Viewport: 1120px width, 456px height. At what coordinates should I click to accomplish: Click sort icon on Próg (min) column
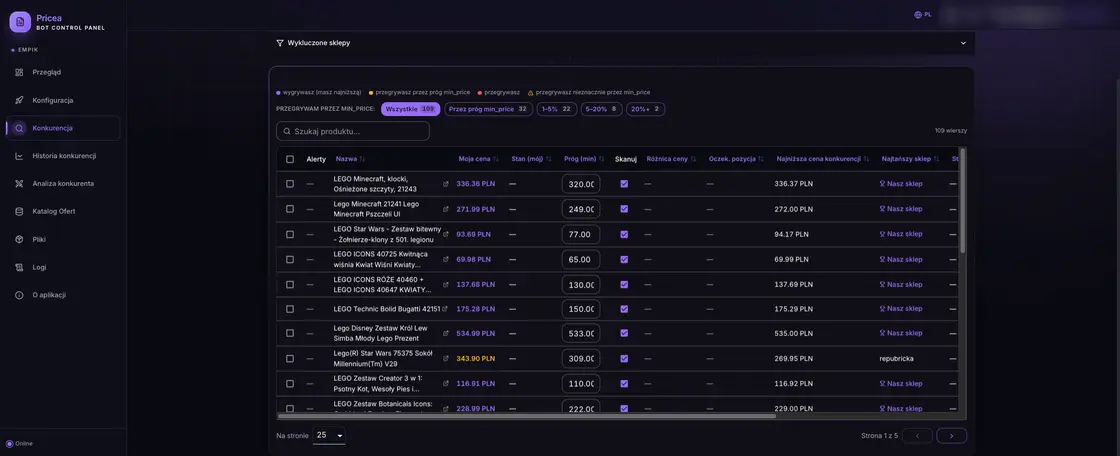[601, 159]
